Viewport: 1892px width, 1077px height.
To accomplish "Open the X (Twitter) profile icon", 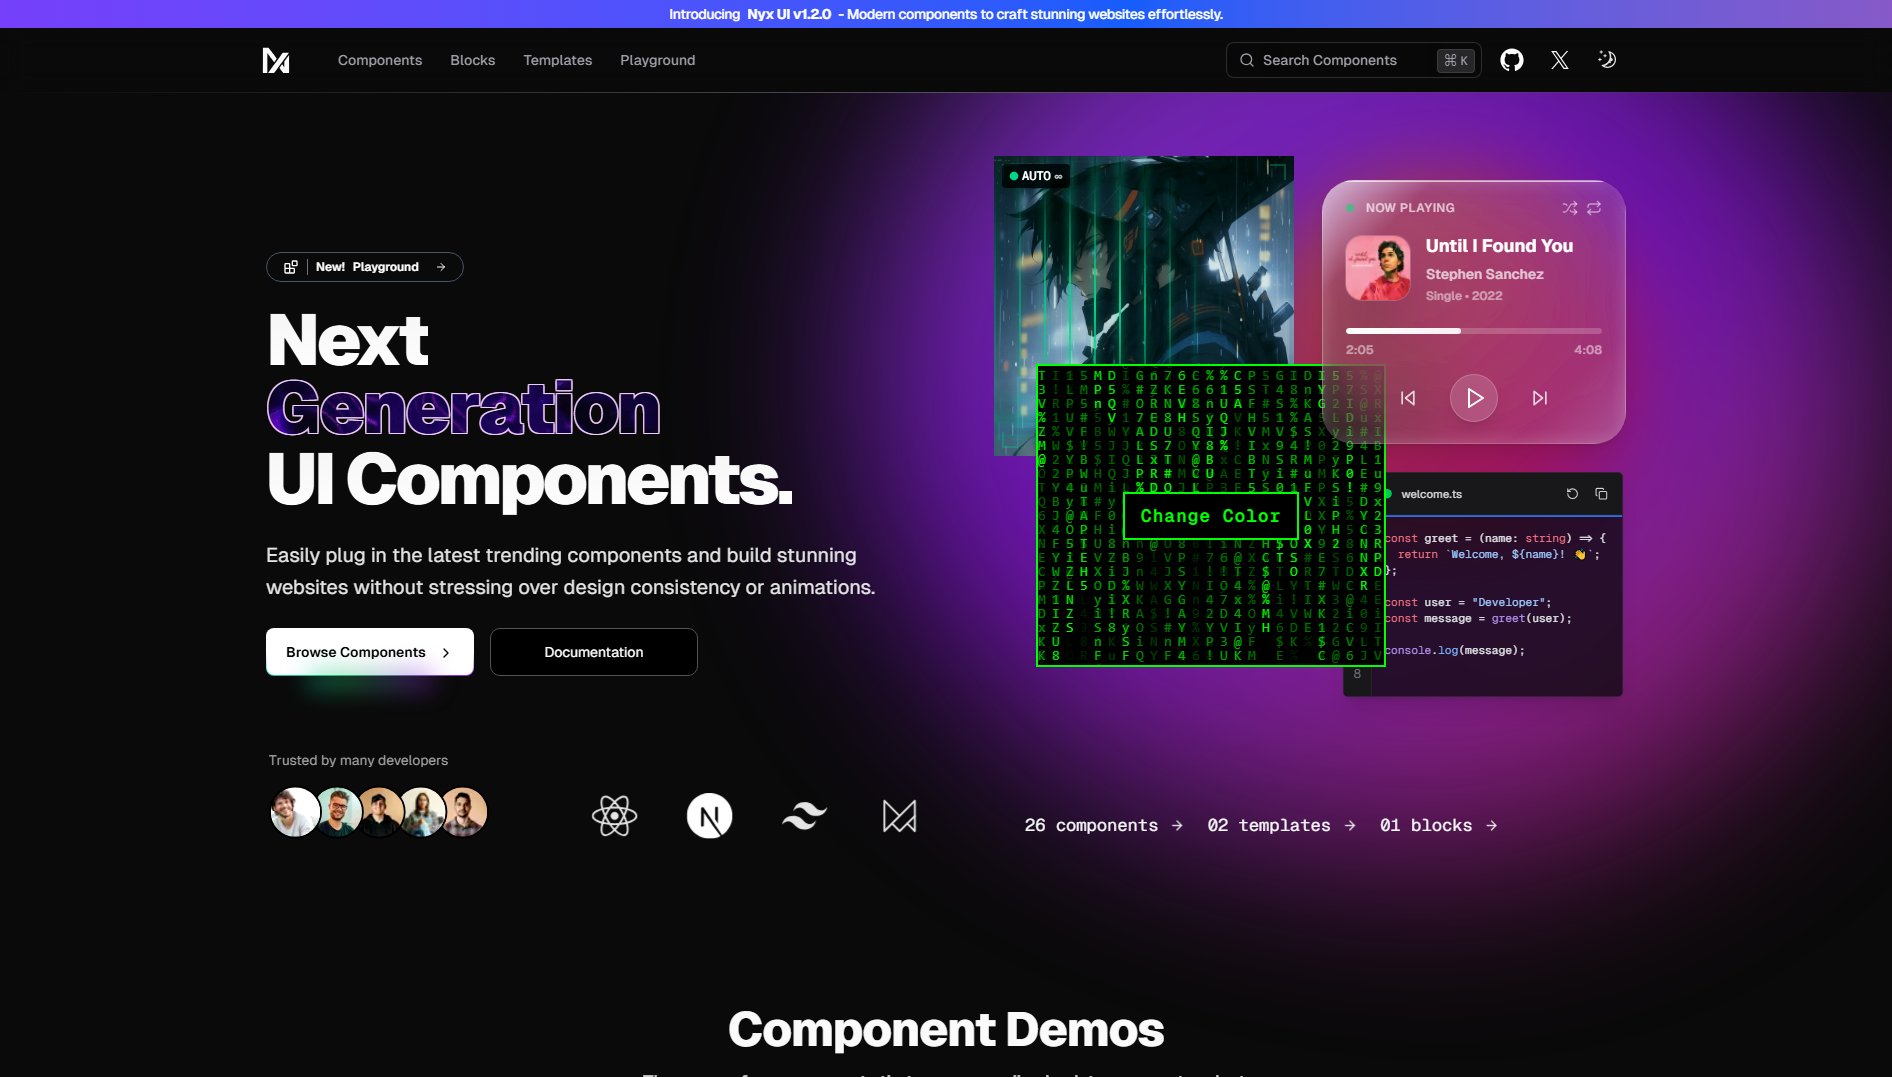I will point(1559,60).
